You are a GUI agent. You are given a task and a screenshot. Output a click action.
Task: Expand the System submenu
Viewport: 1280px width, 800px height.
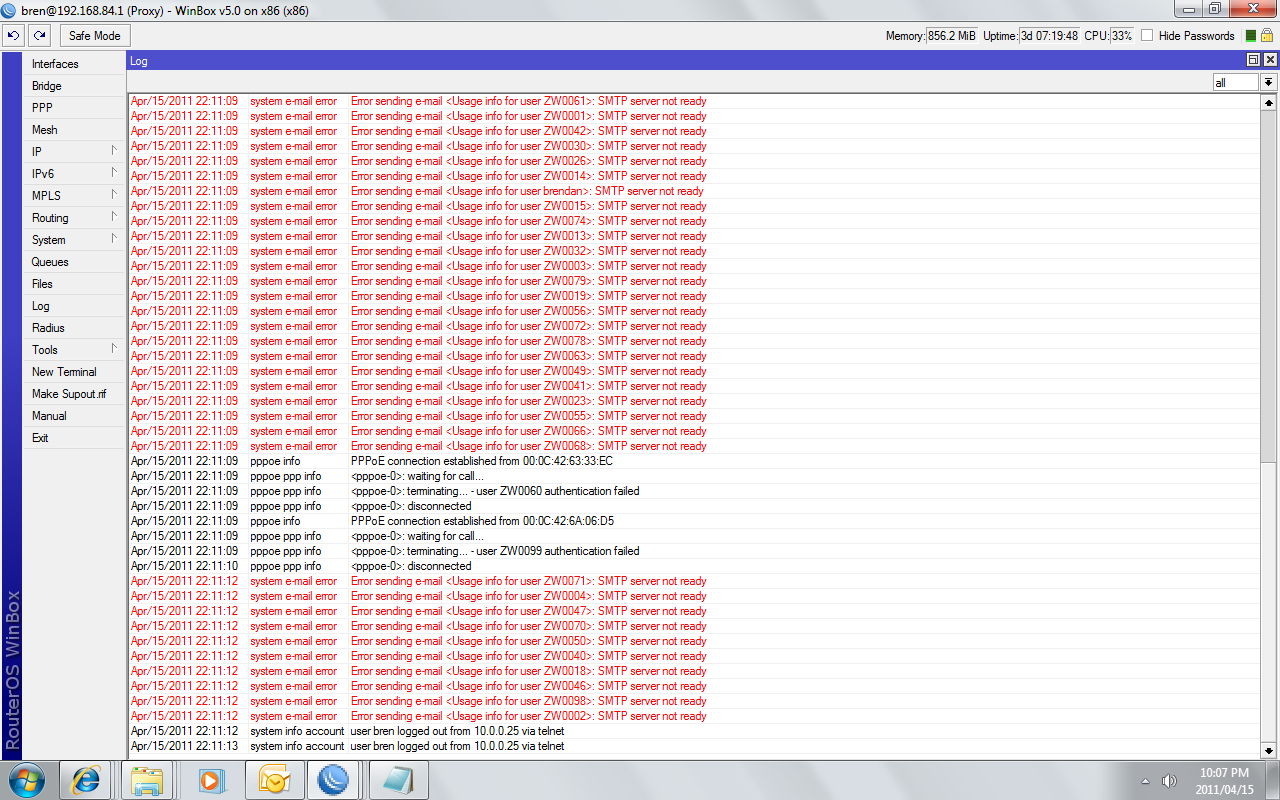click(x=75, y=240)
